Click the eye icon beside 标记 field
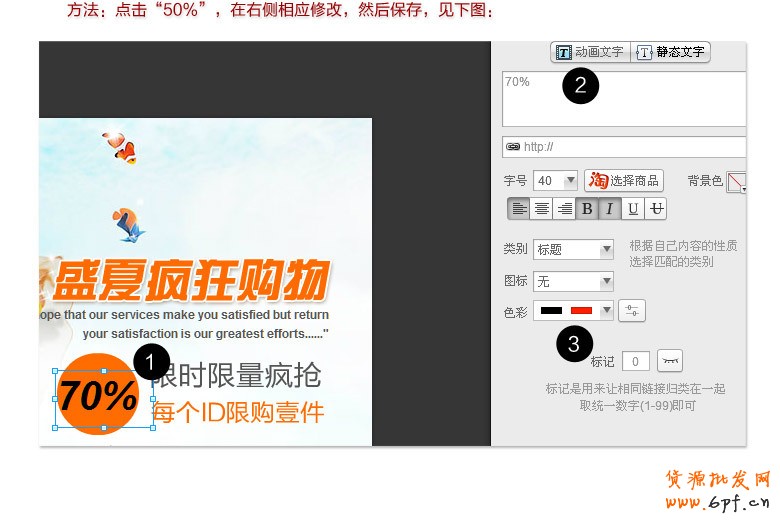The height and width of the screenshot is (524, 780). (x=669, y=360)
